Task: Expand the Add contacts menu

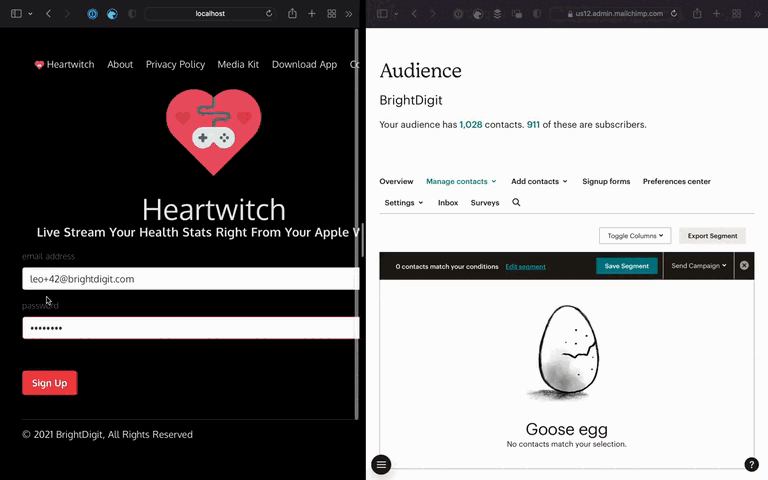Action: tap(539, 181)
